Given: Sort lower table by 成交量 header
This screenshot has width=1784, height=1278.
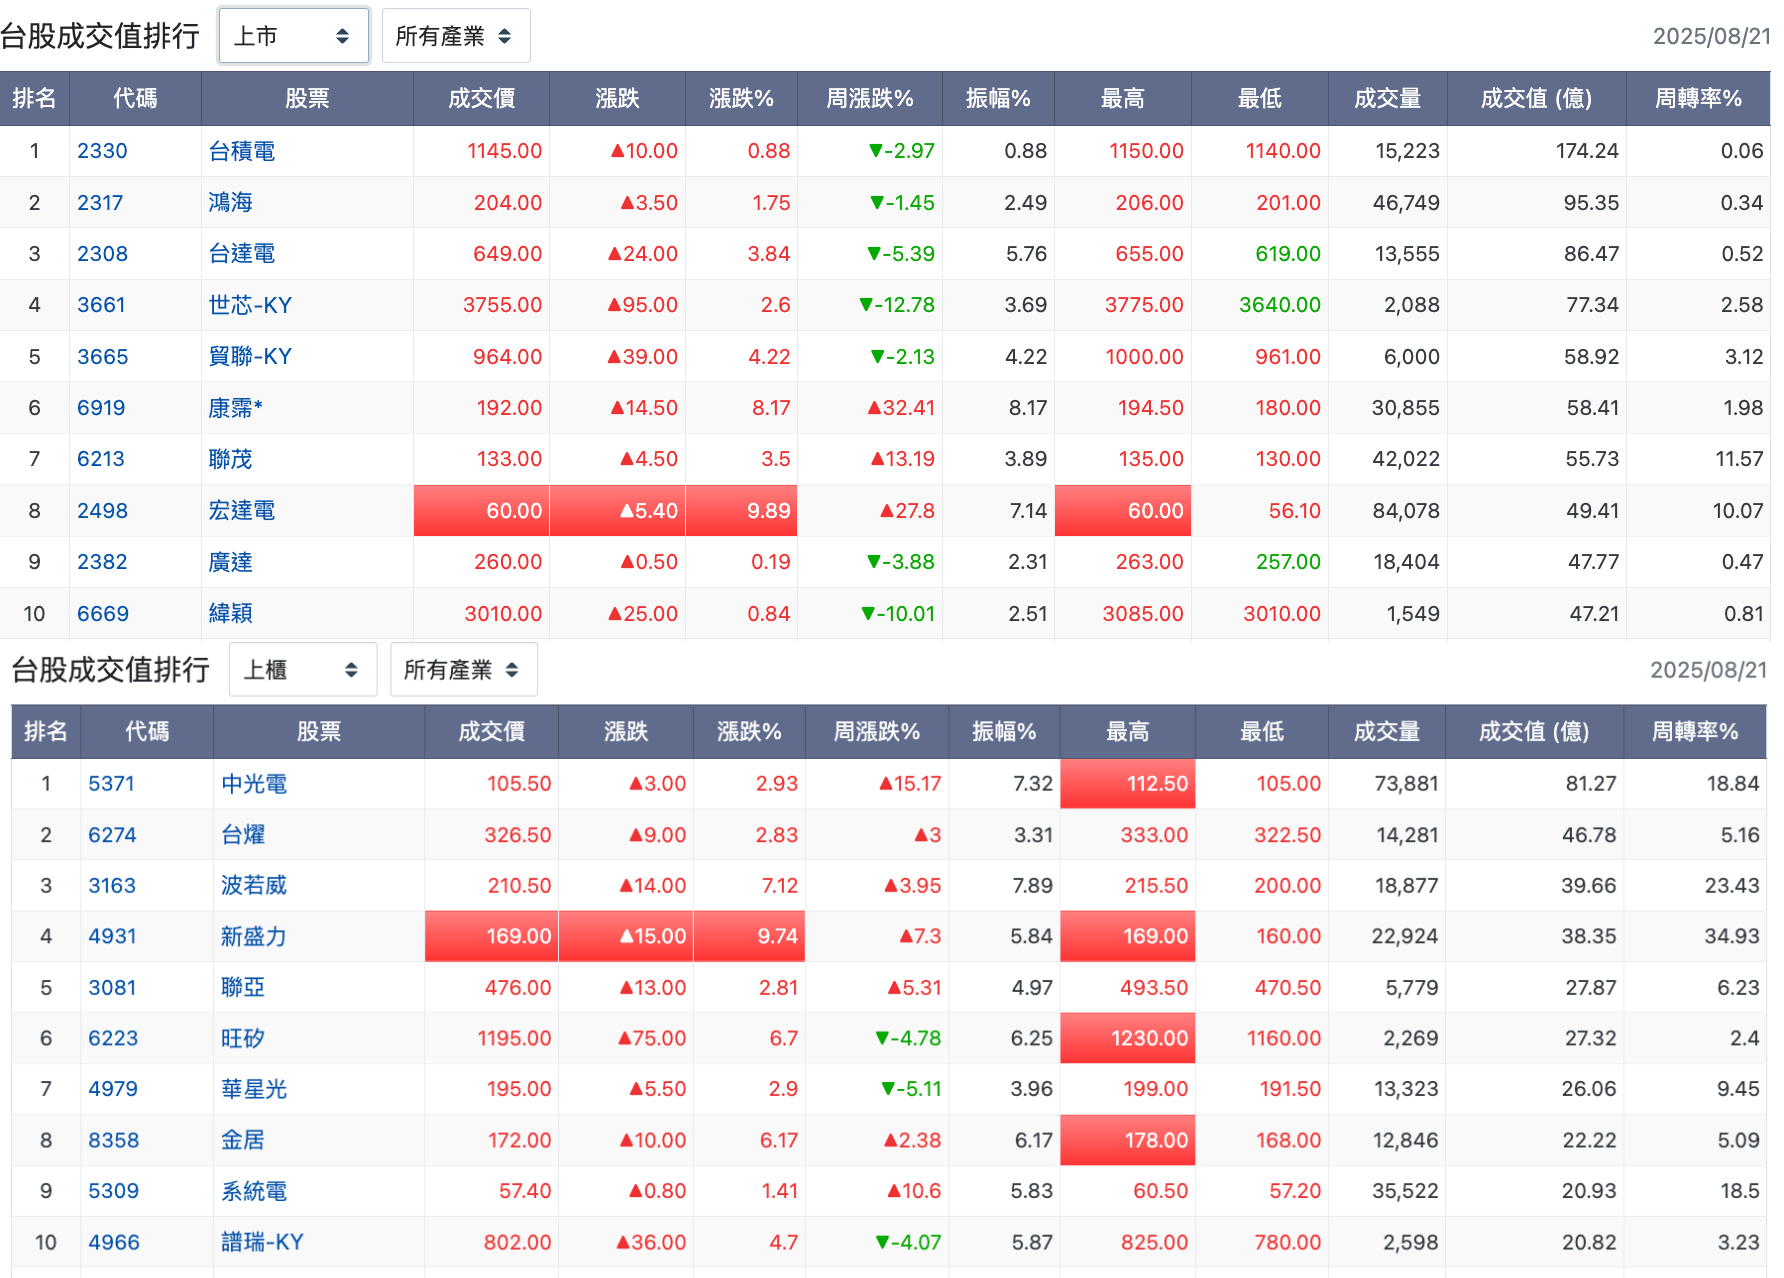Looking at the screenshot, I should [1387, 731].
